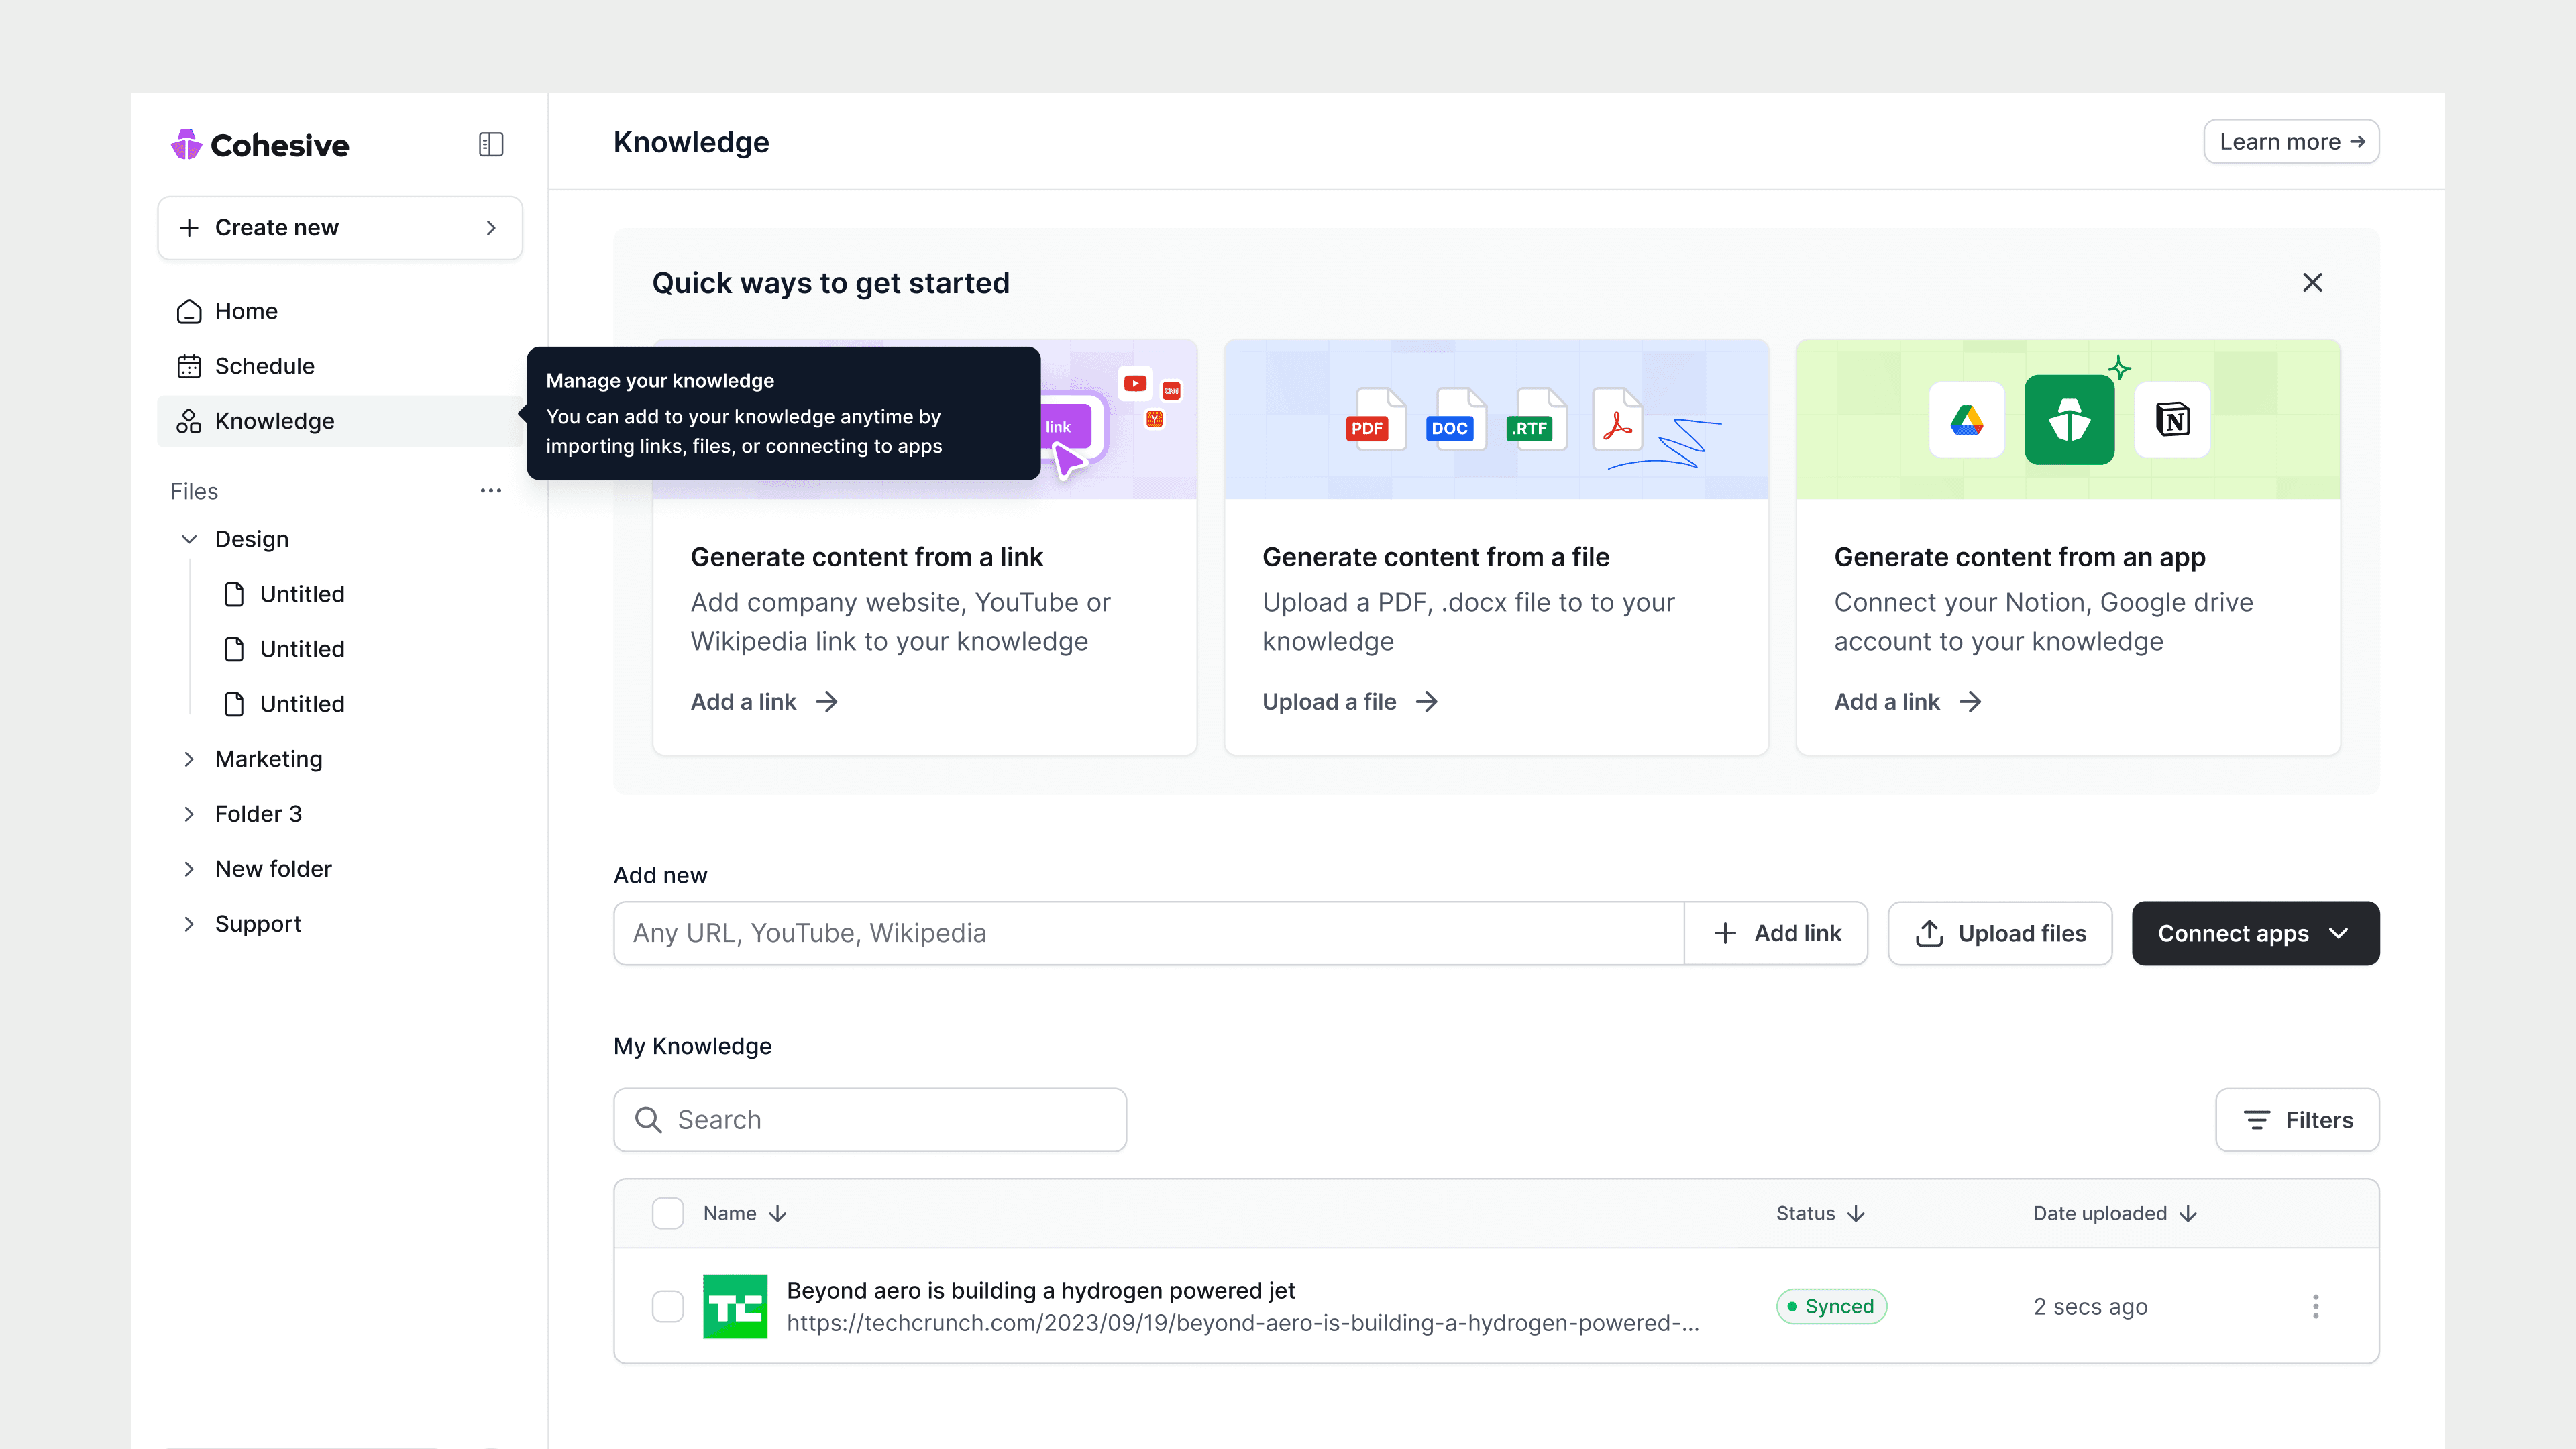The image size is (2576, 1449).
Task: Open the Connect apps dropdown
Action: click(x=2255, y=933)
